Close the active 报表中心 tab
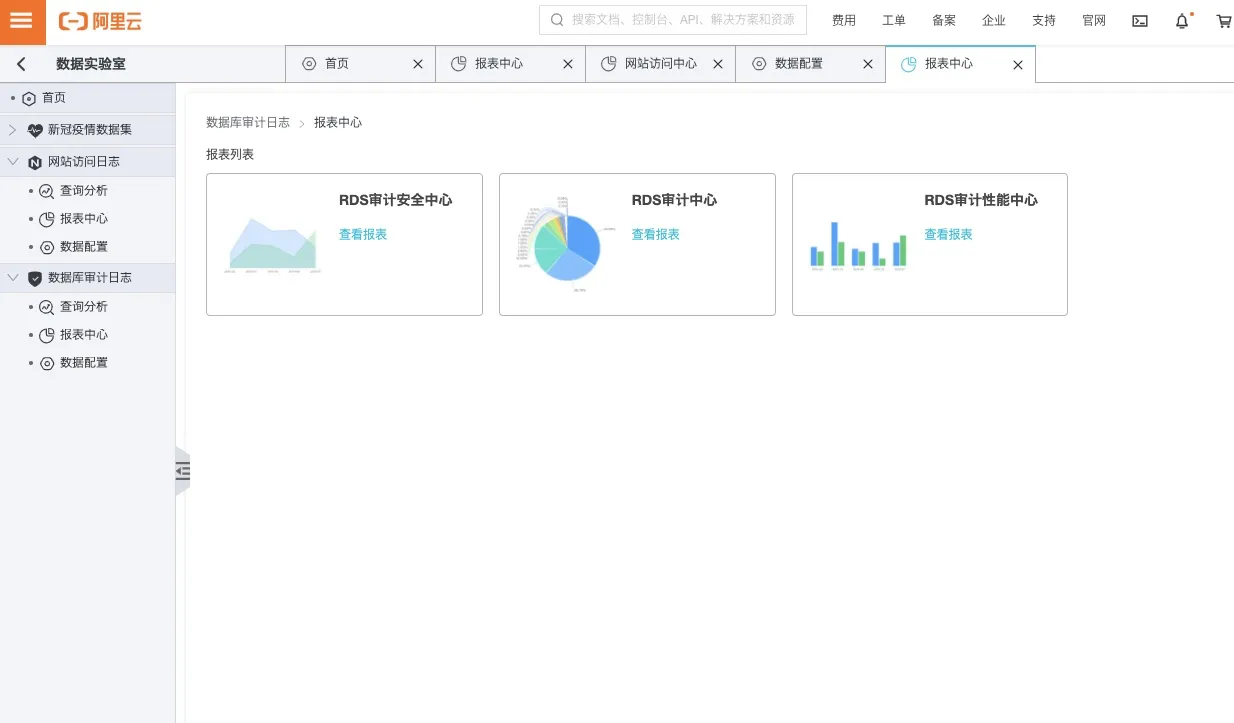The image size is (1234, 723). coord(1018,64)
